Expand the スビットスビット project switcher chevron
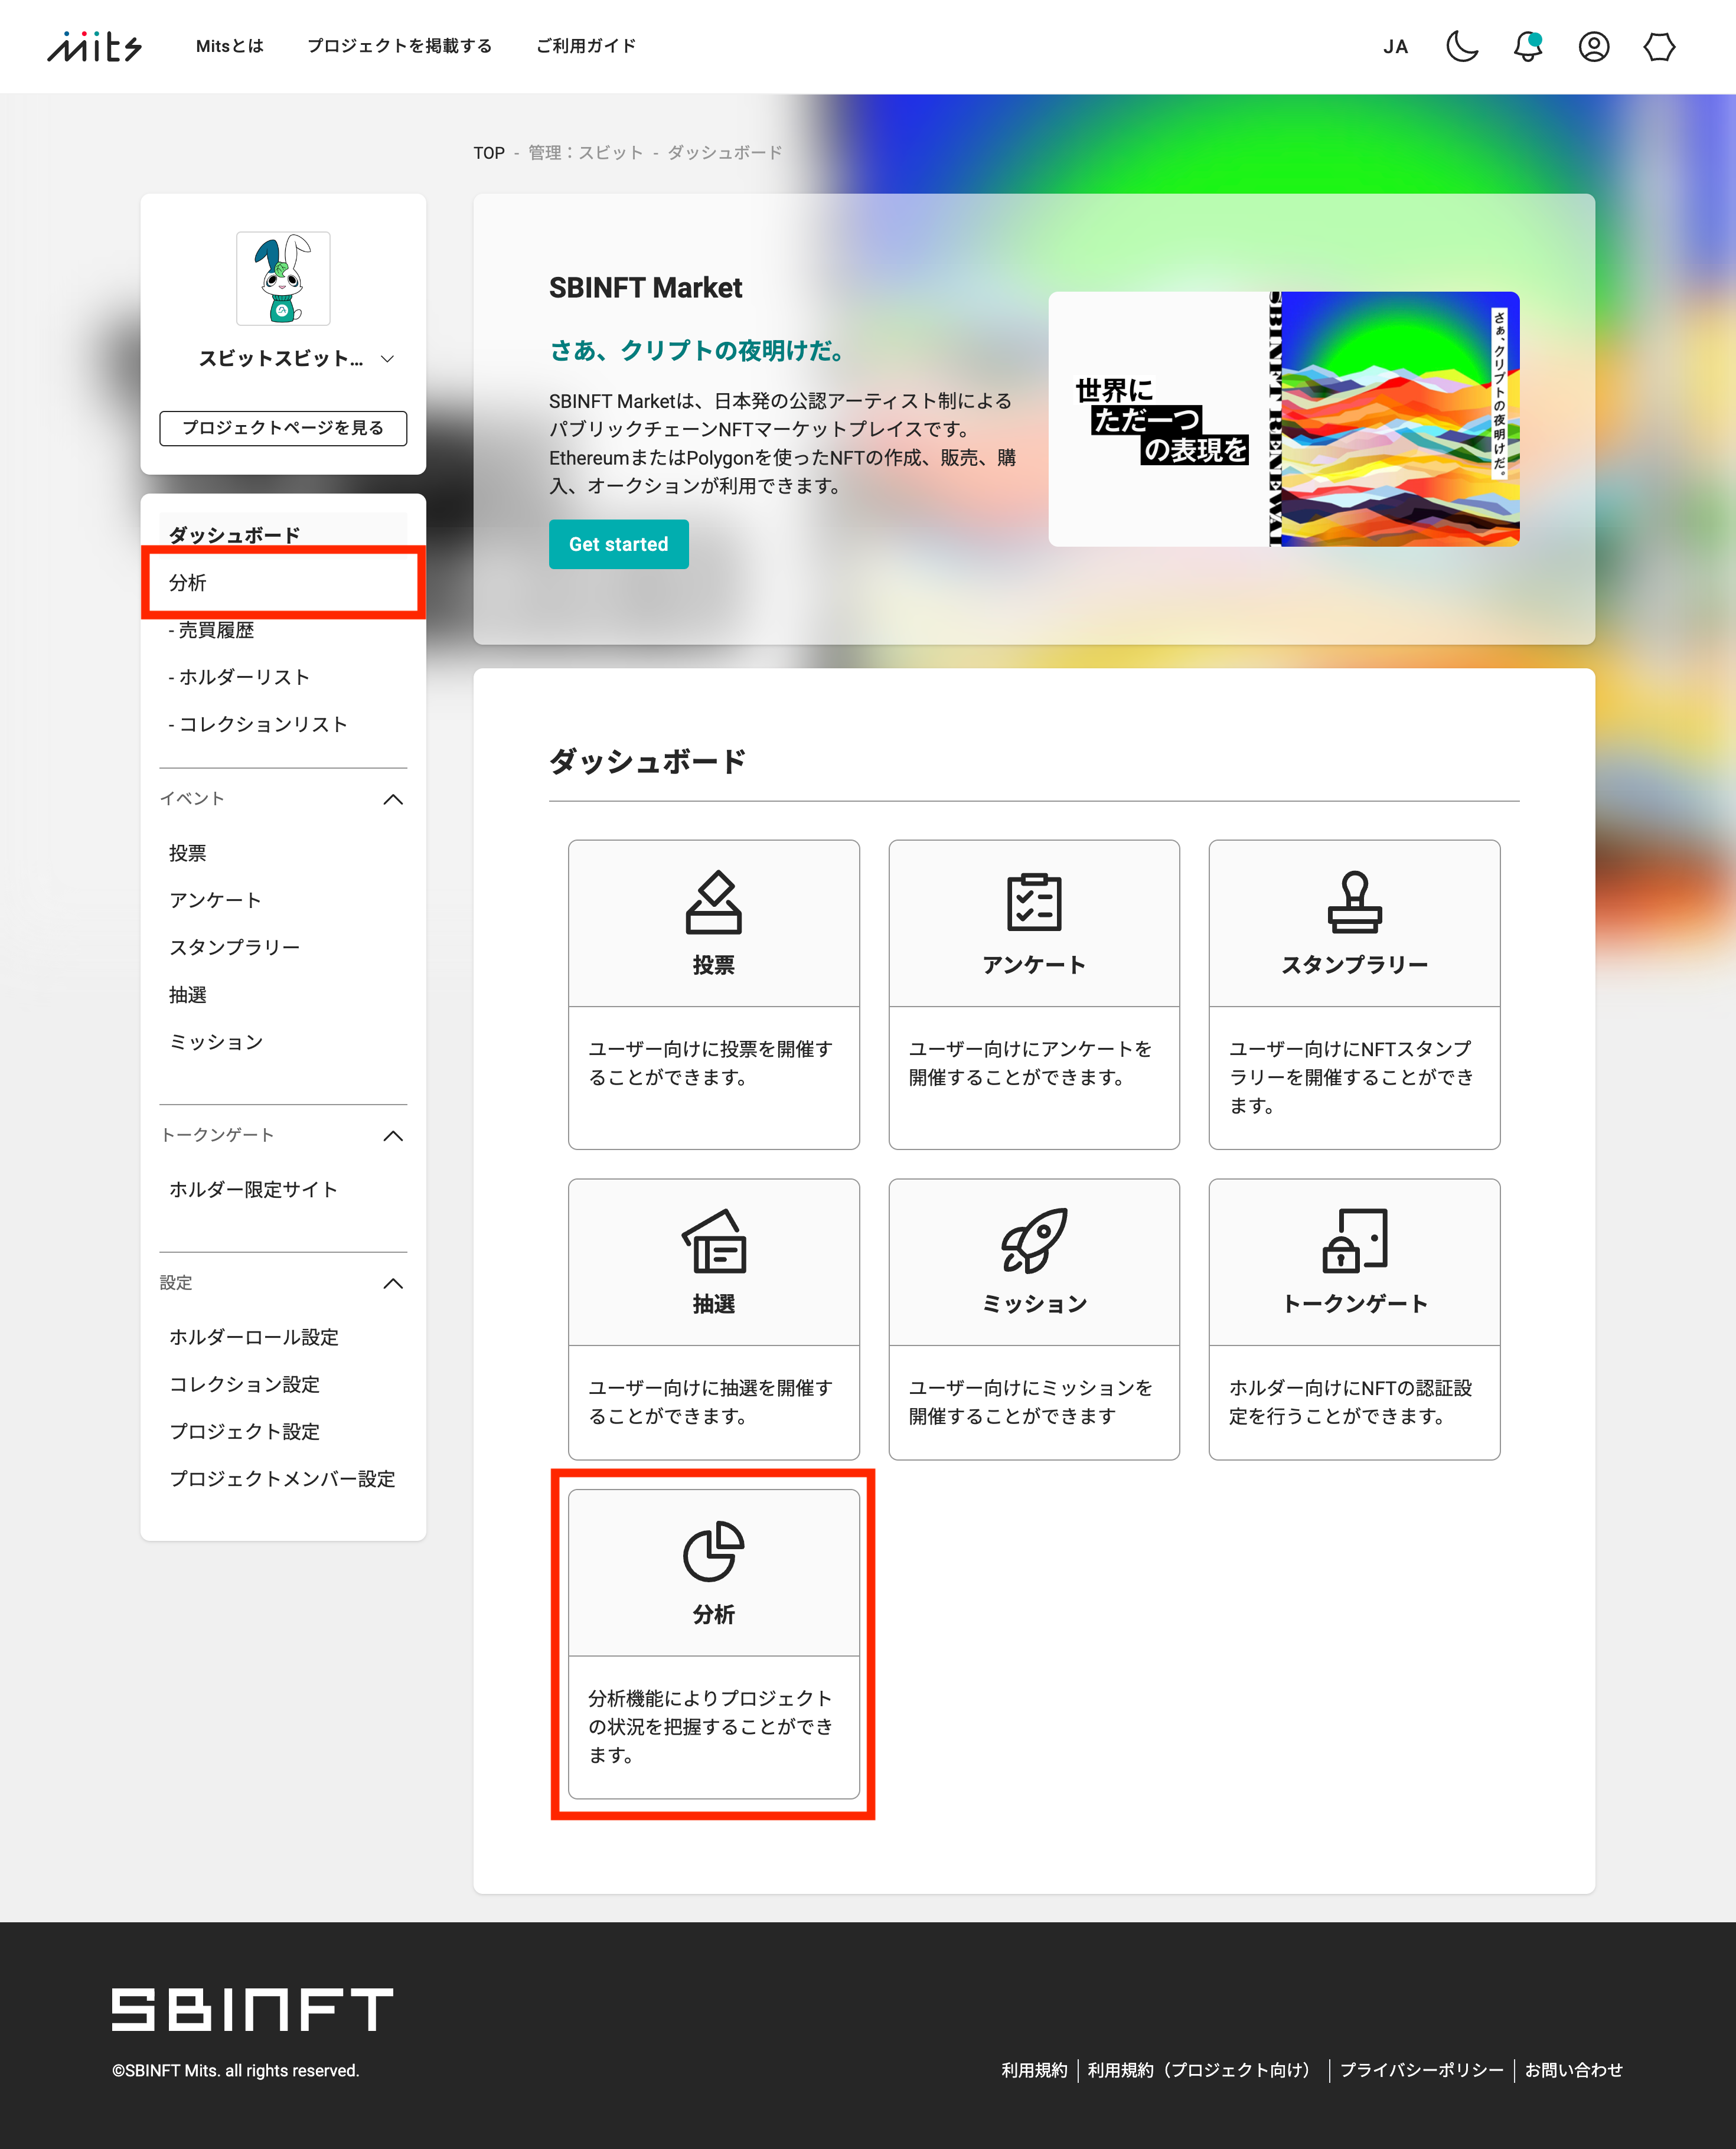 [388, 359]
